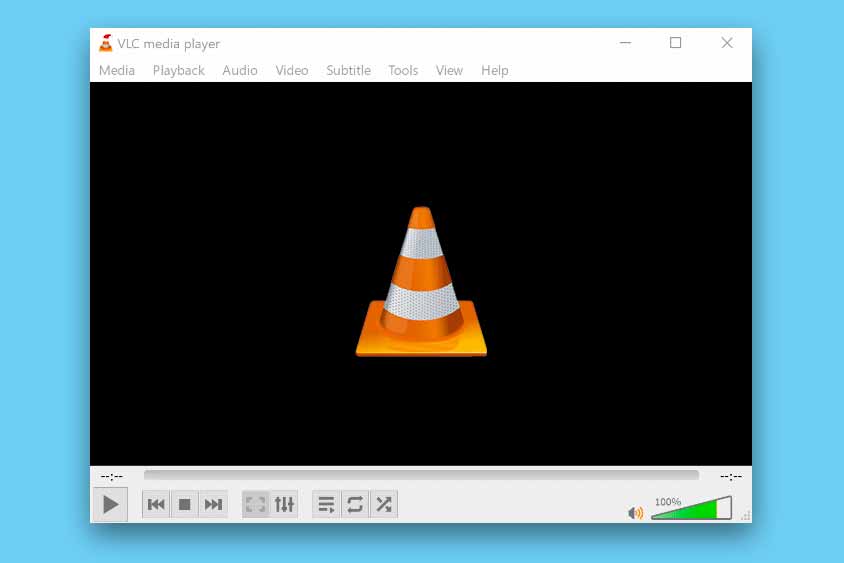Open the Audio menu
The height and width of the screenshot is (563, 844).
[x=240, y=71]
